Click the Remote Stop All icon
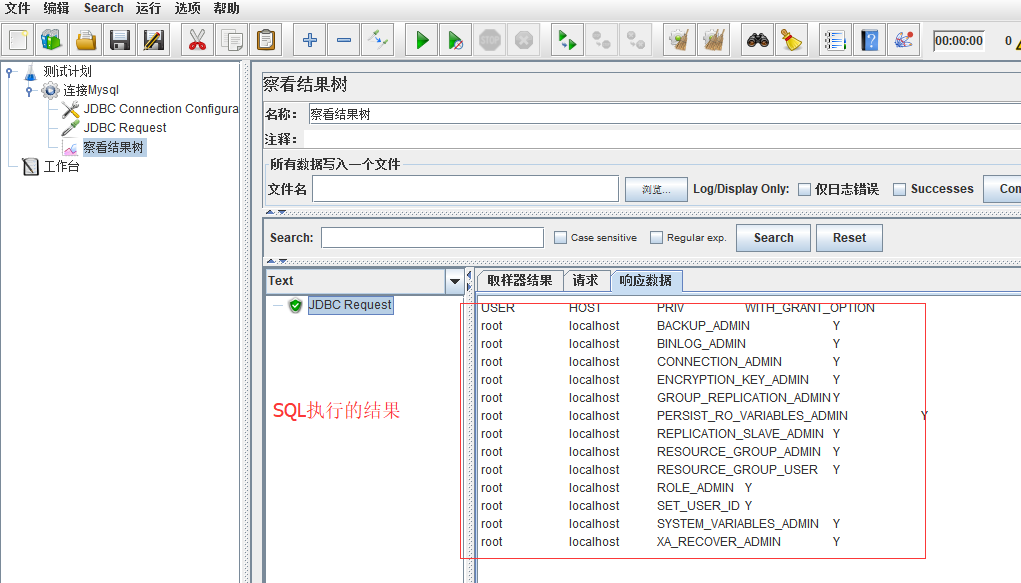Image resolution: width=1021 pixels, height=583 pixels. pos(601,40)
